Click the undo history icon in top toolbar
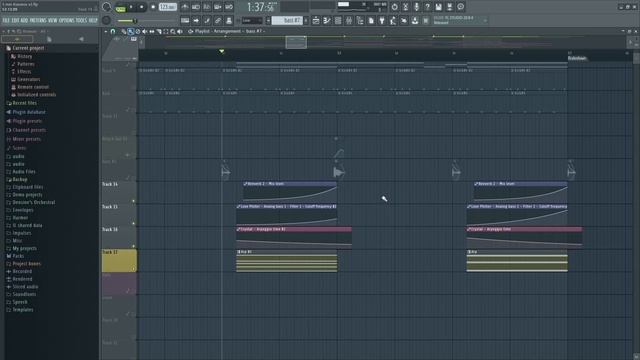Viewport: 640px width, 360px height. click(x=394, y=7)
